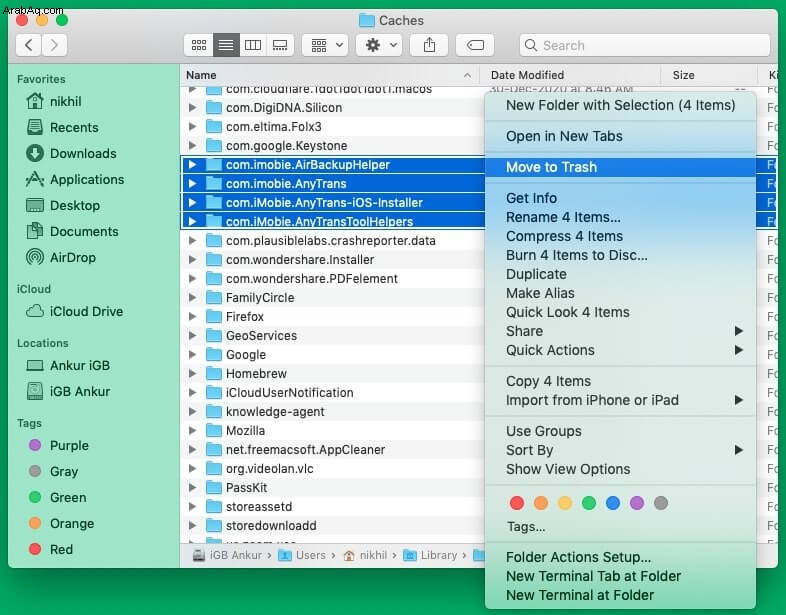Choose Copy 4 Items
This screenshot has width=786, height=615.
620,381
